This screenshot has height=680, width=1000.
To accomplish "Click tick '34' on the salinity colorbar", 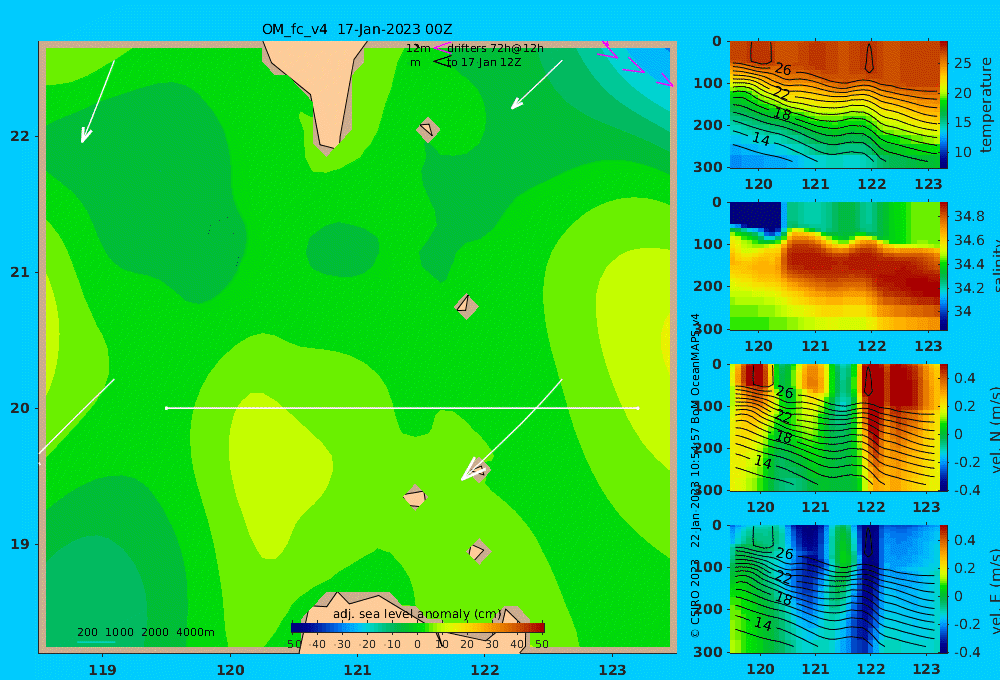I will pyautogui.click(x=963, y=311).
